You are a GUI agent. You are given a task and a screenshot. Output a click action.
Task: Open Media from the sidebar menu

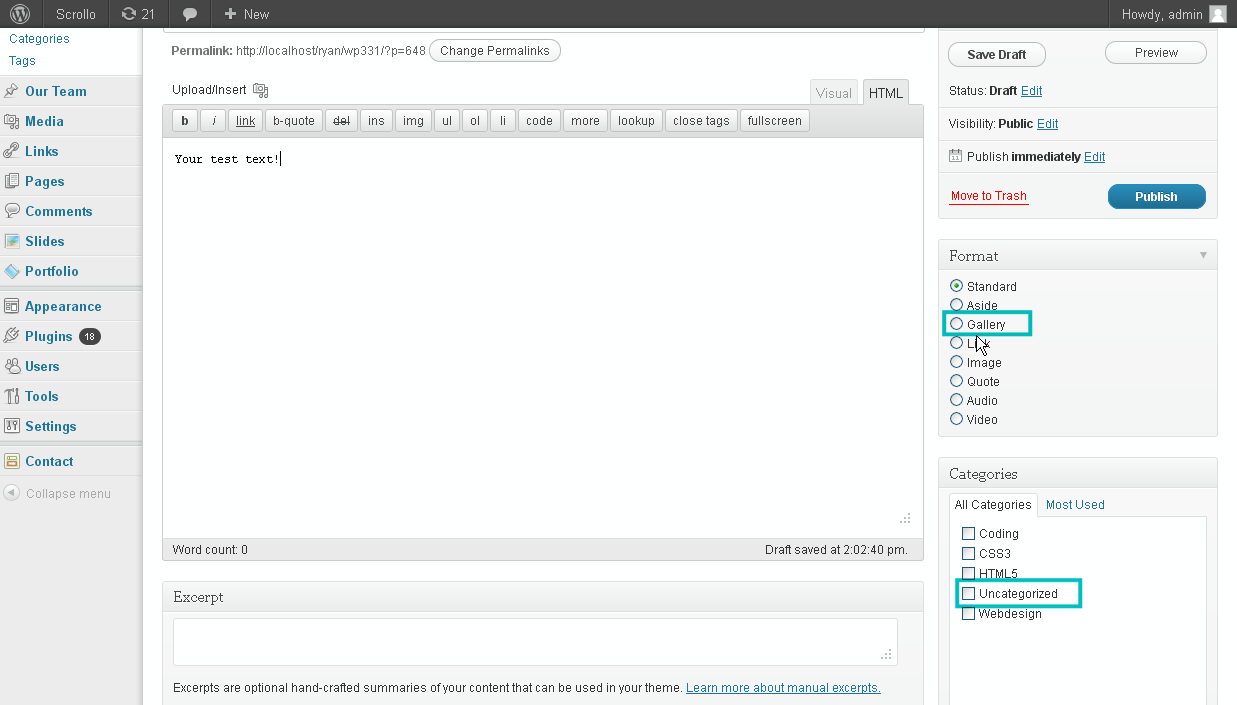click(x=44, y=121)
